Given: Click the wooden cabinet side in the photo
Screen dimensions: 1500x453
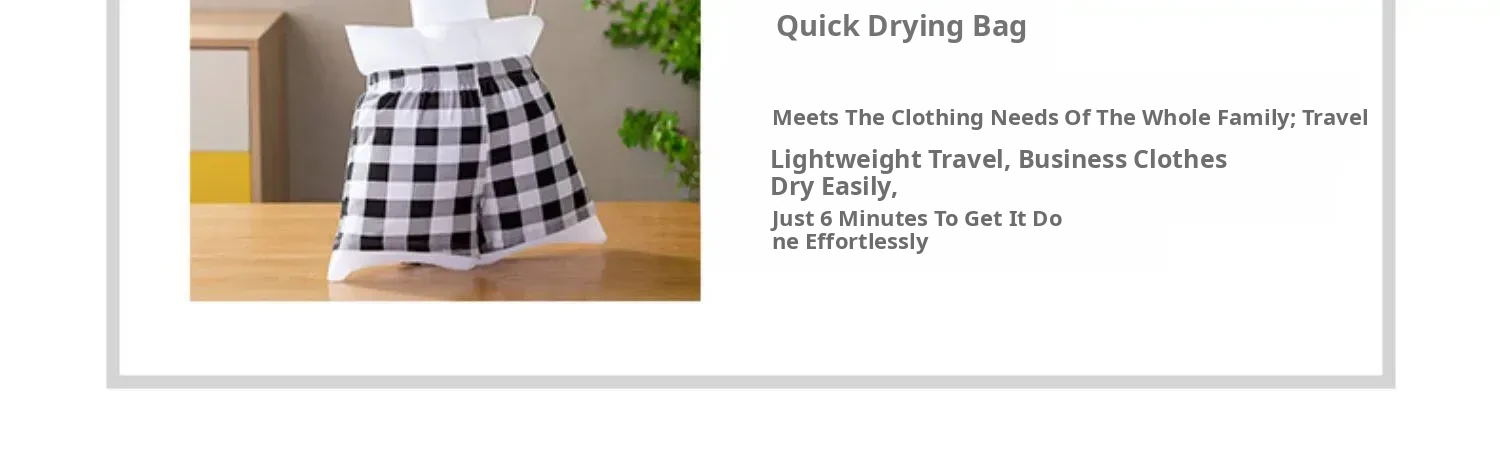Looking at the screenshot, I should (x=269, y=110).
